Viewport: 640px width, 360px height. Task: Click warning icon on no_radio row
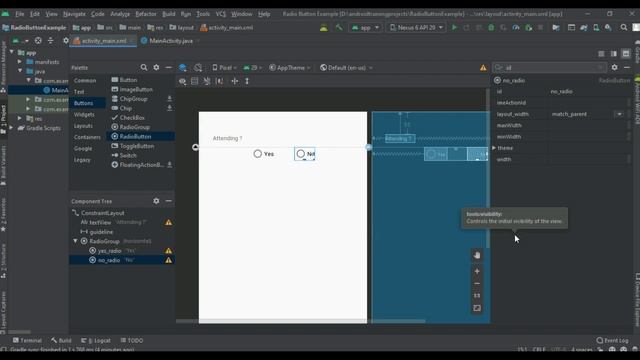(x=168, y=260)
